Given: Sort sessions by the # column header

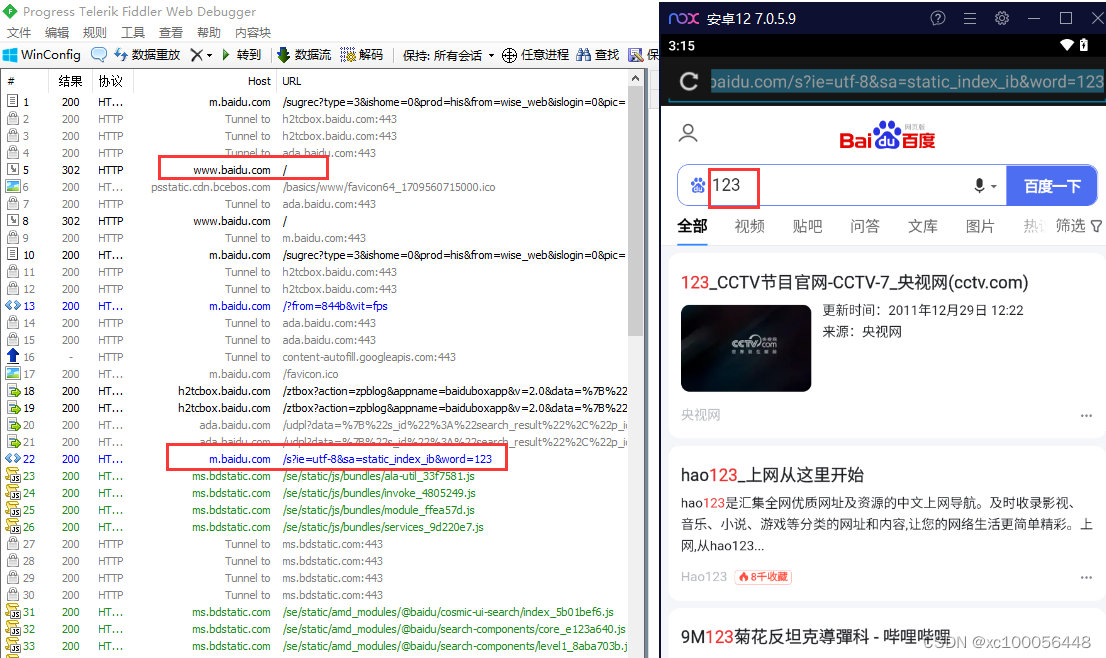Looking at the screenshot, I should pyautogui.click(x=25, y=81).
